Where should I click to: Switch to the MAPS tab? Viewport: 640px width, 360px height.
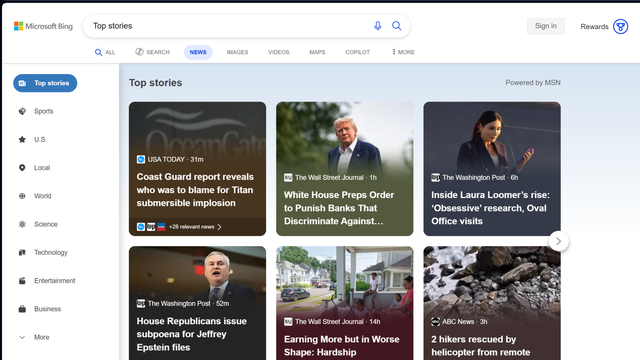pyautogui.click(x=317, y=52)
